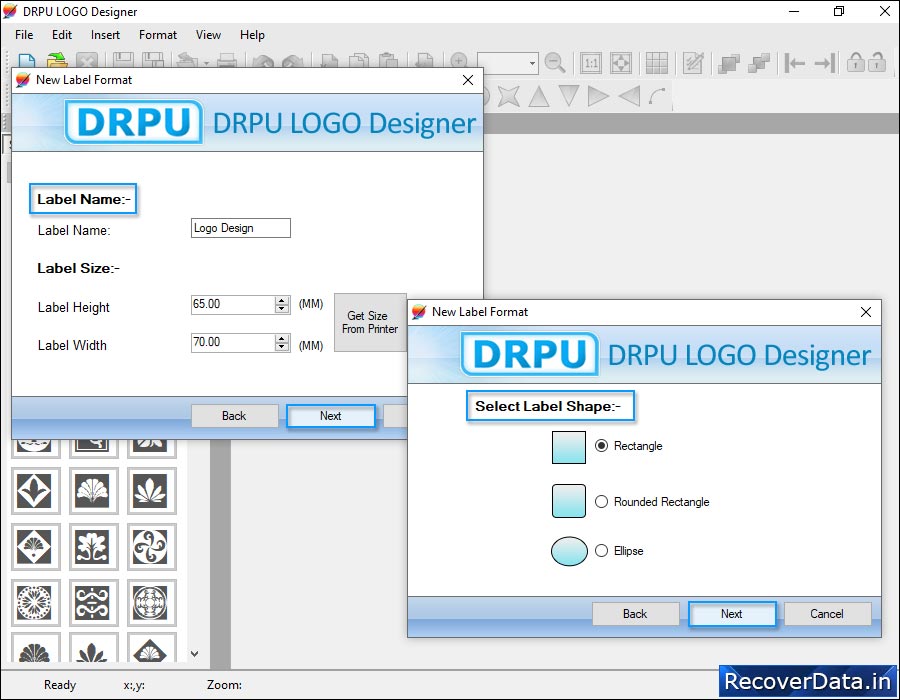Image resolution: width=900 pixels, height=700 pixels.
Task: Click the zoom-out magnifier icon in the toolbar
Action: click(x=554, y=62)
